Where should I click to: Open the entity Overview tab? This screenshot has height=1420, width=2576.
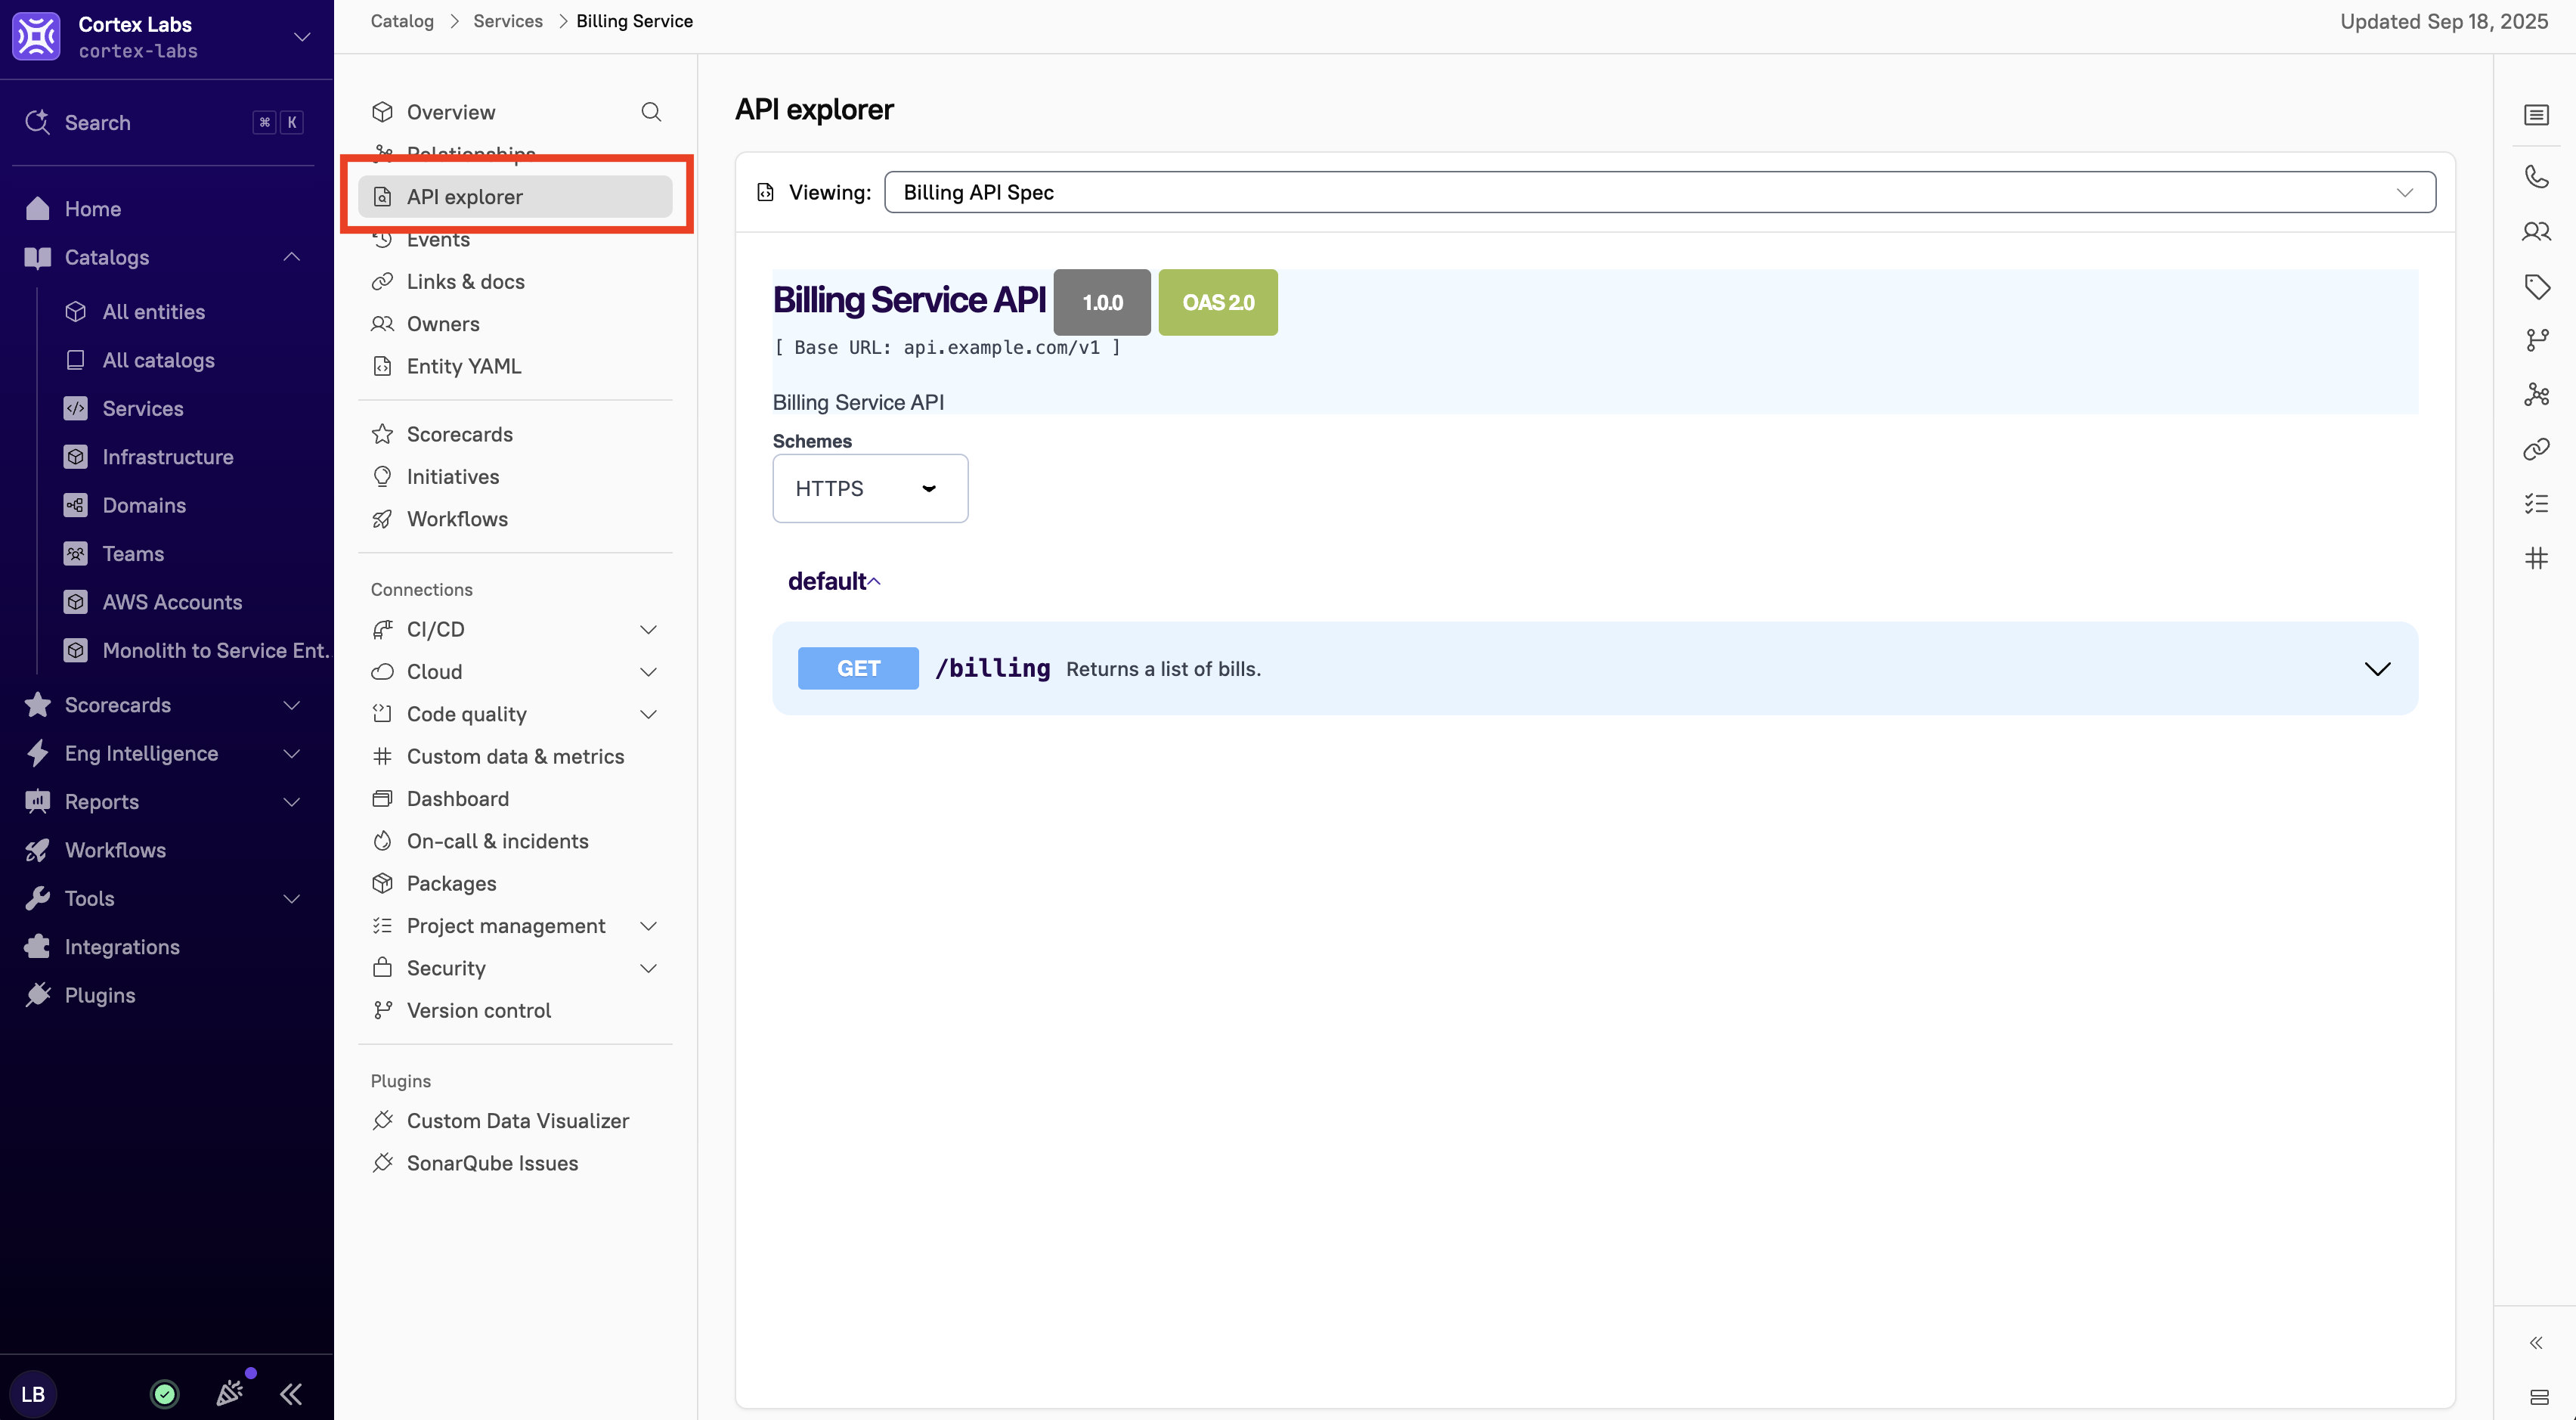click(451, 111)
